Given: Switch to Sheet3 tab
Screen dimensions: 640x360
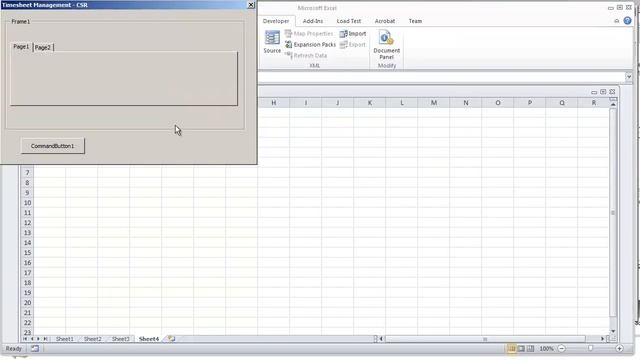Looking at the screenshot, I should click(120, 339).
